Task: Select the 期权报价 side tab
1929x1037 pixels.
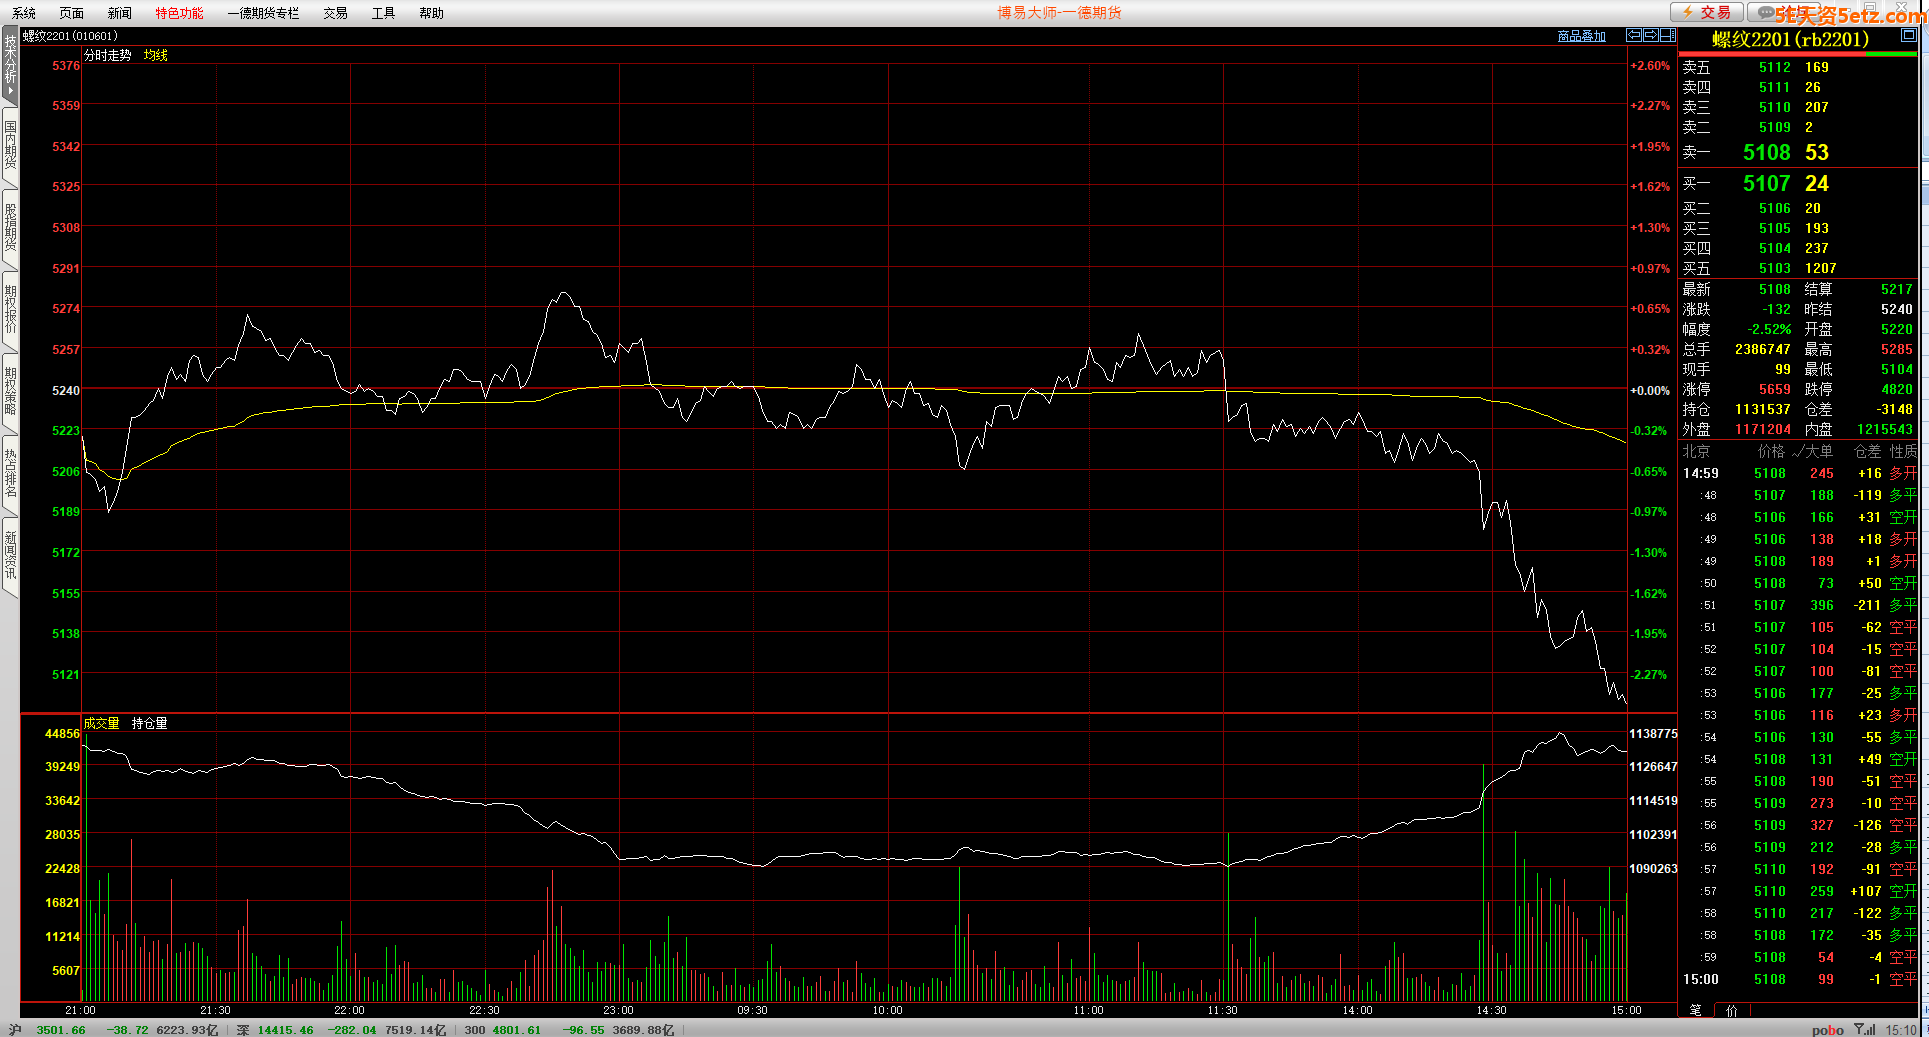Action: [10, 311]
